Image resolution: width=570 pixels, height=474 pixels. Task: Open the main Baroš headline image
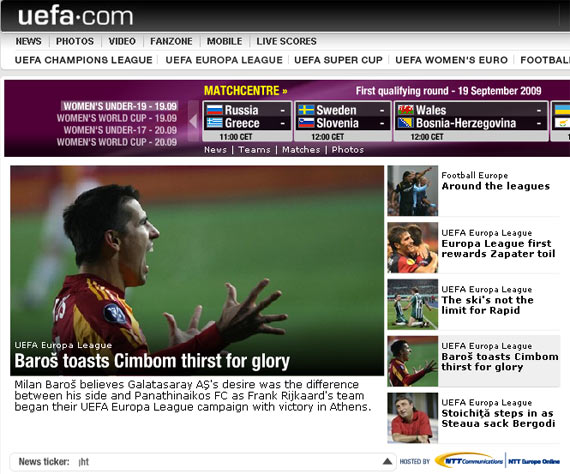pos(197,270)
